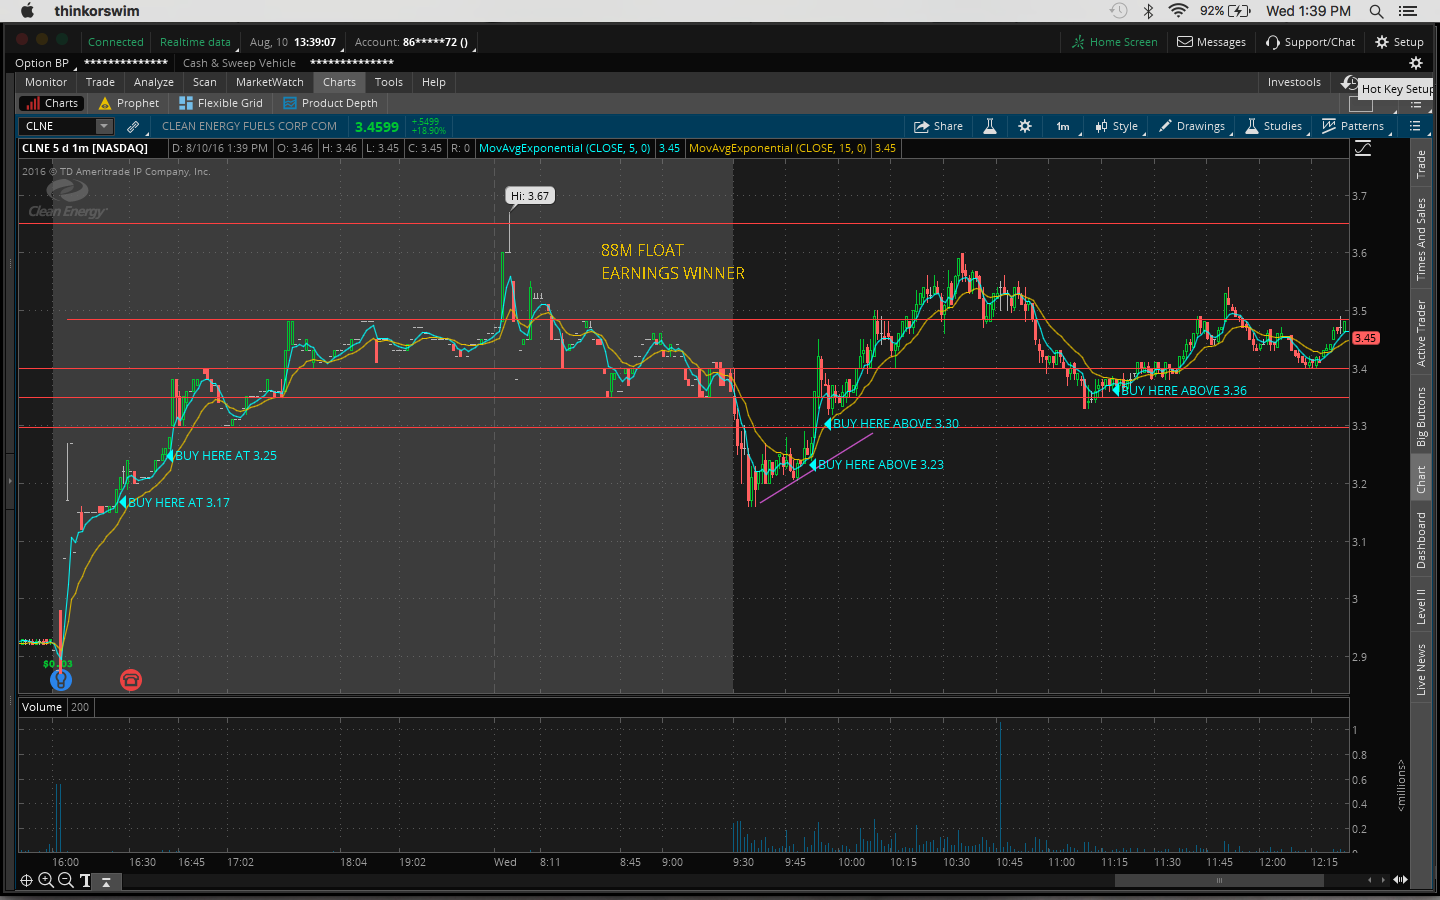
Task: Open Messages center
Action: pos(1211,42)
